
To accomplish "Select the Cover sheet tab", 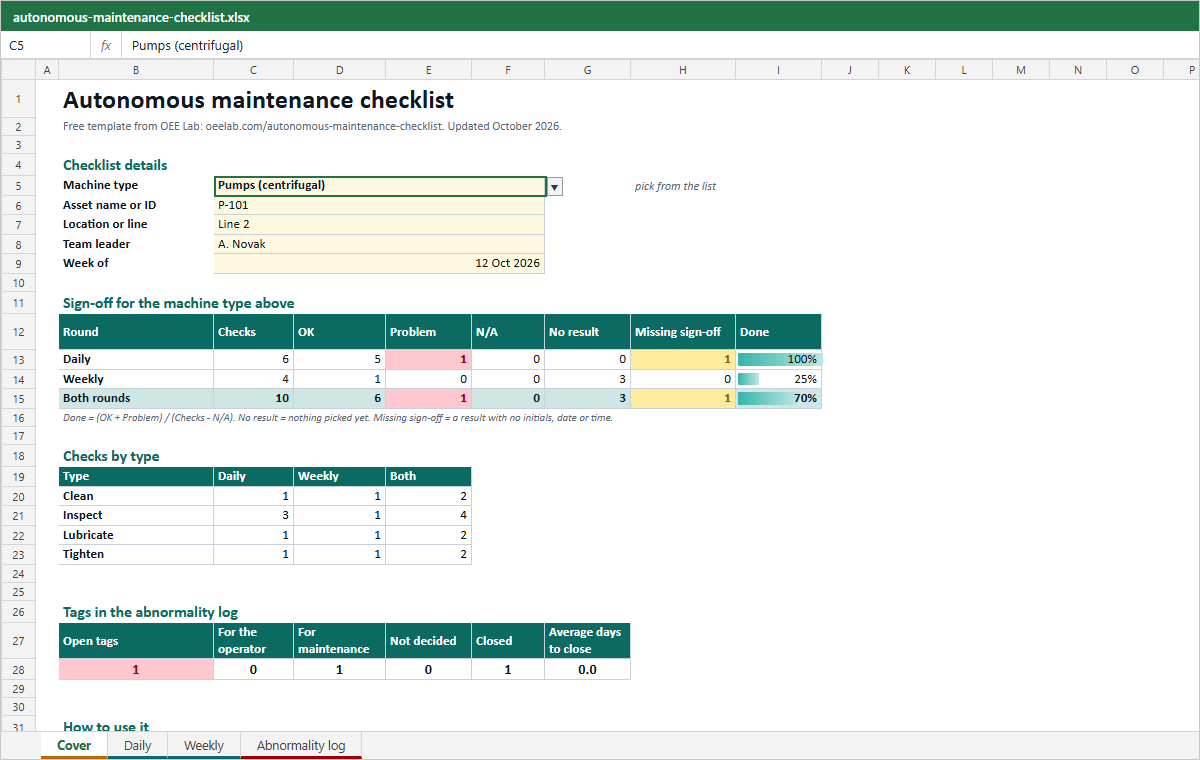I will coord(74,745).
